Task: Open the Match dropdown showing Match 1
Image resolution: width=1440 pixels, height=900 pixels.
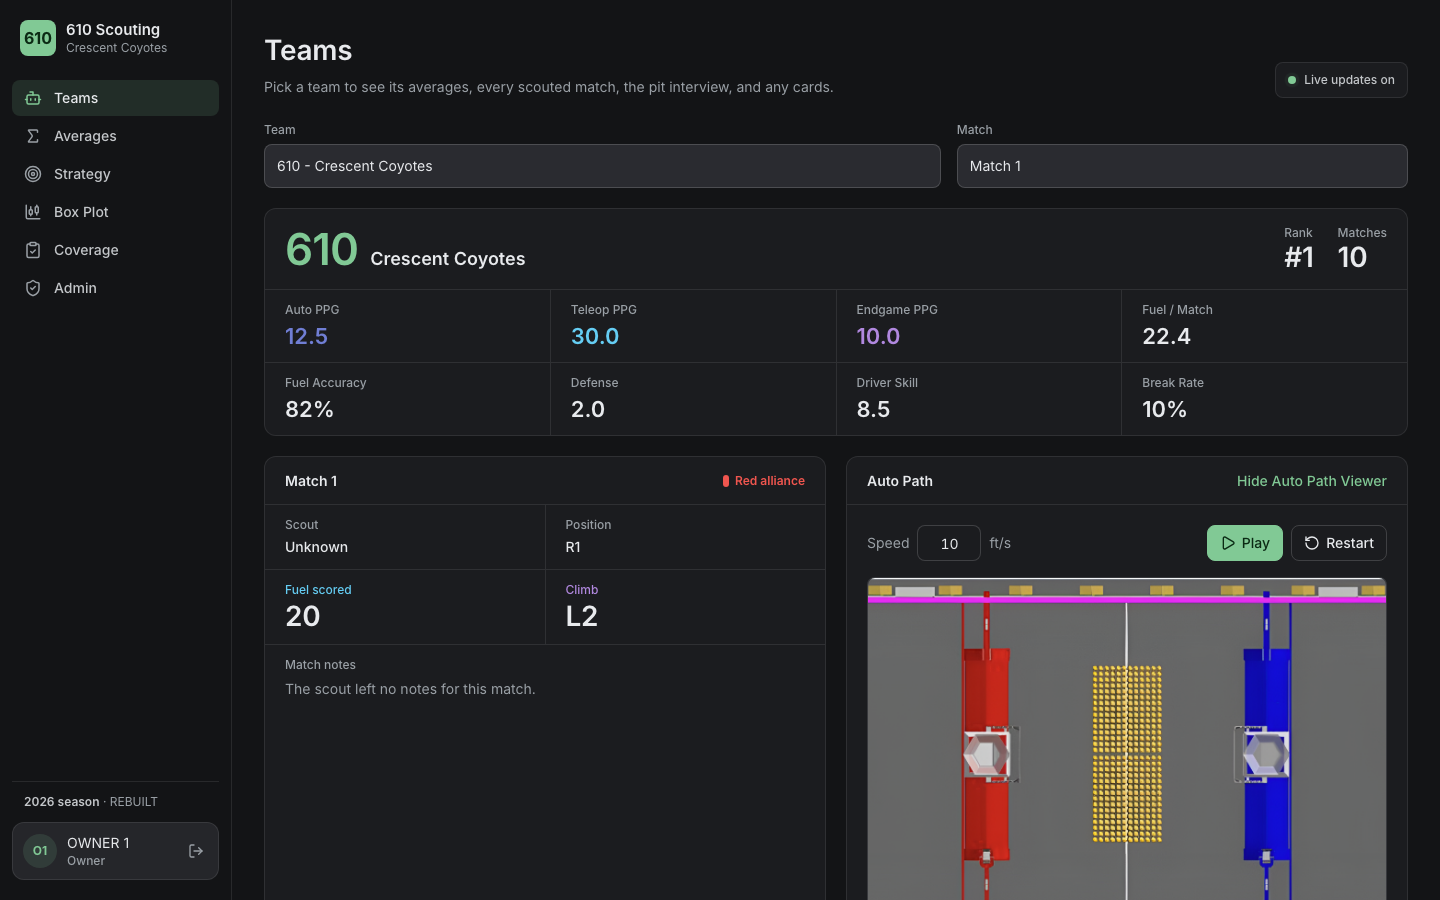Action: [x=1182, y=166]
